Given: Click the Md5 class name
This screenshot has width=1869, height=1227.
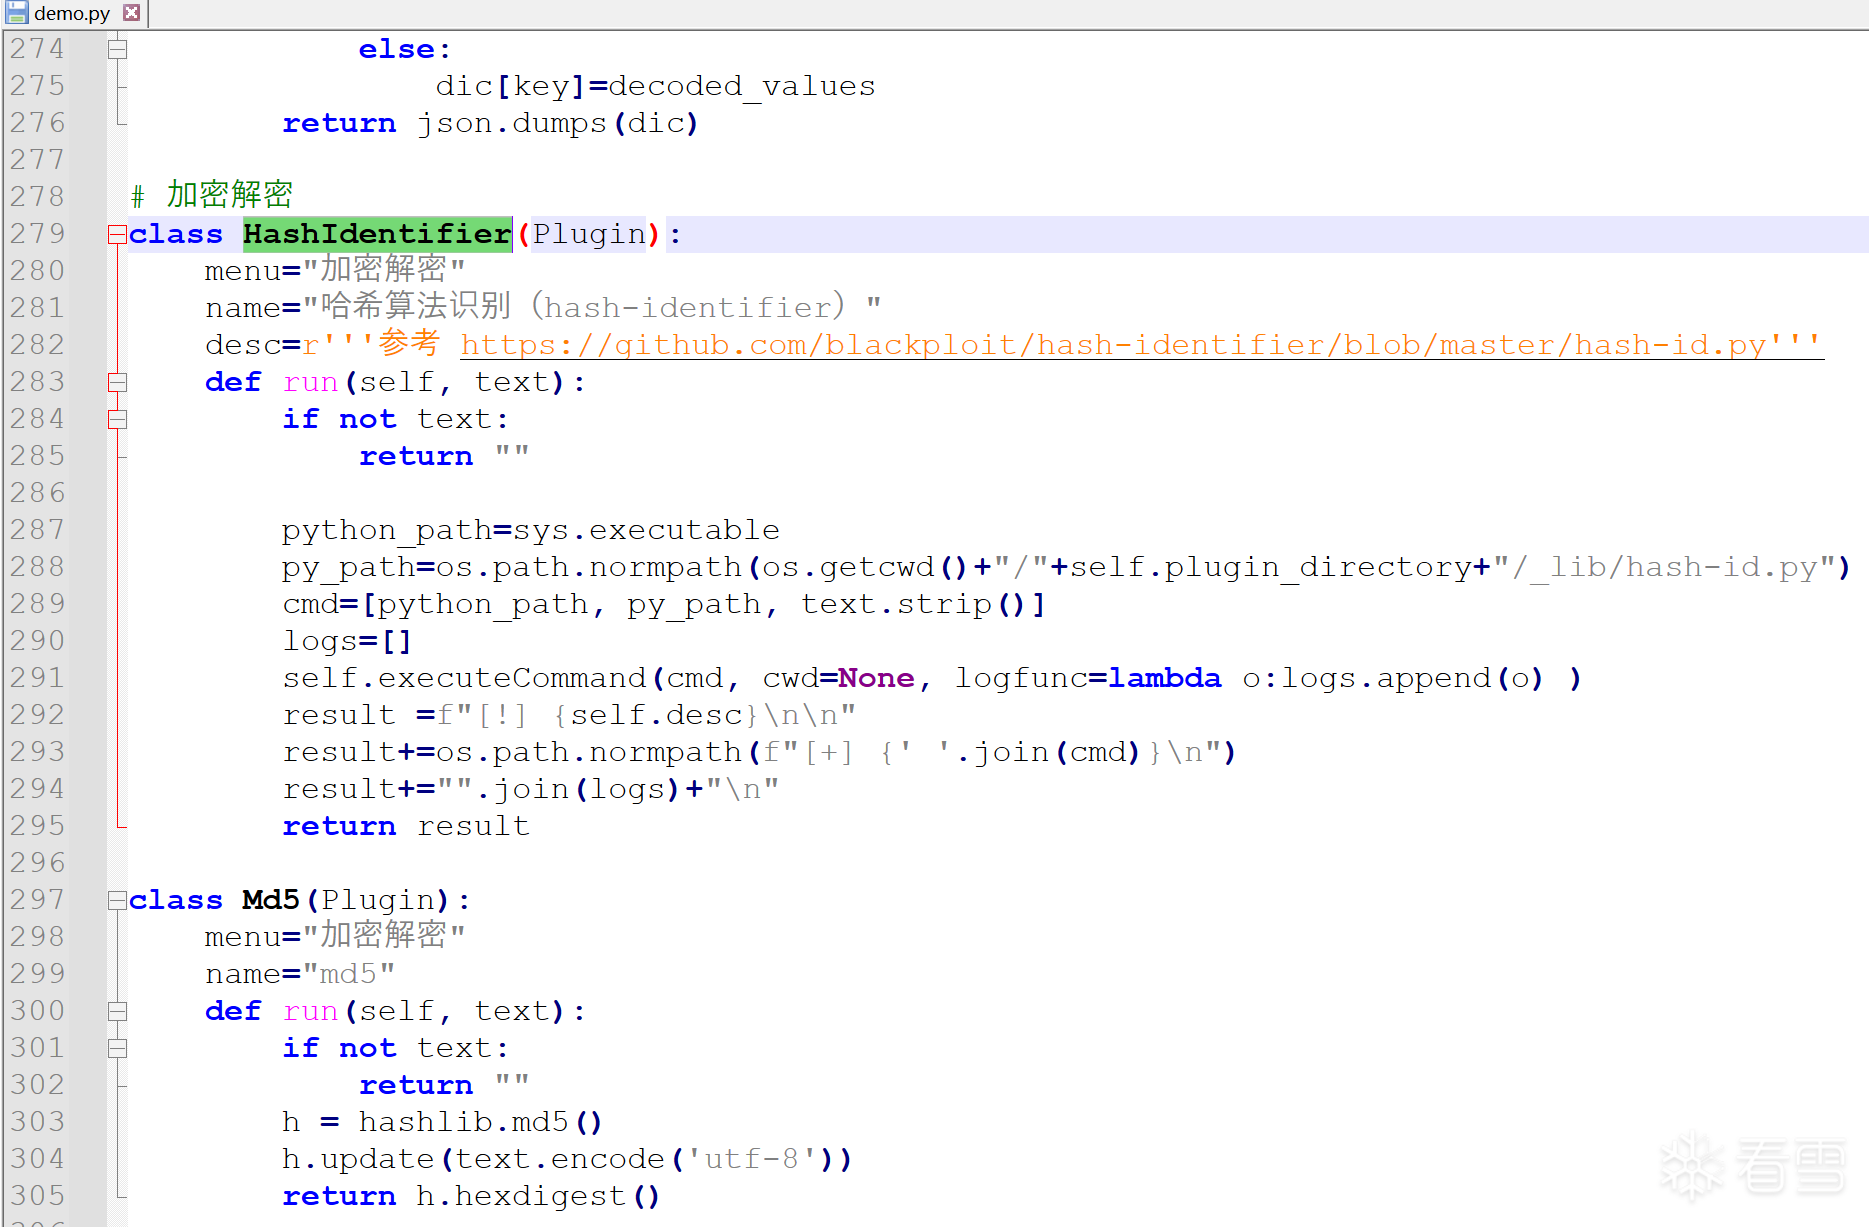Looking at the screenshot, I should click(x=271, y=900).
